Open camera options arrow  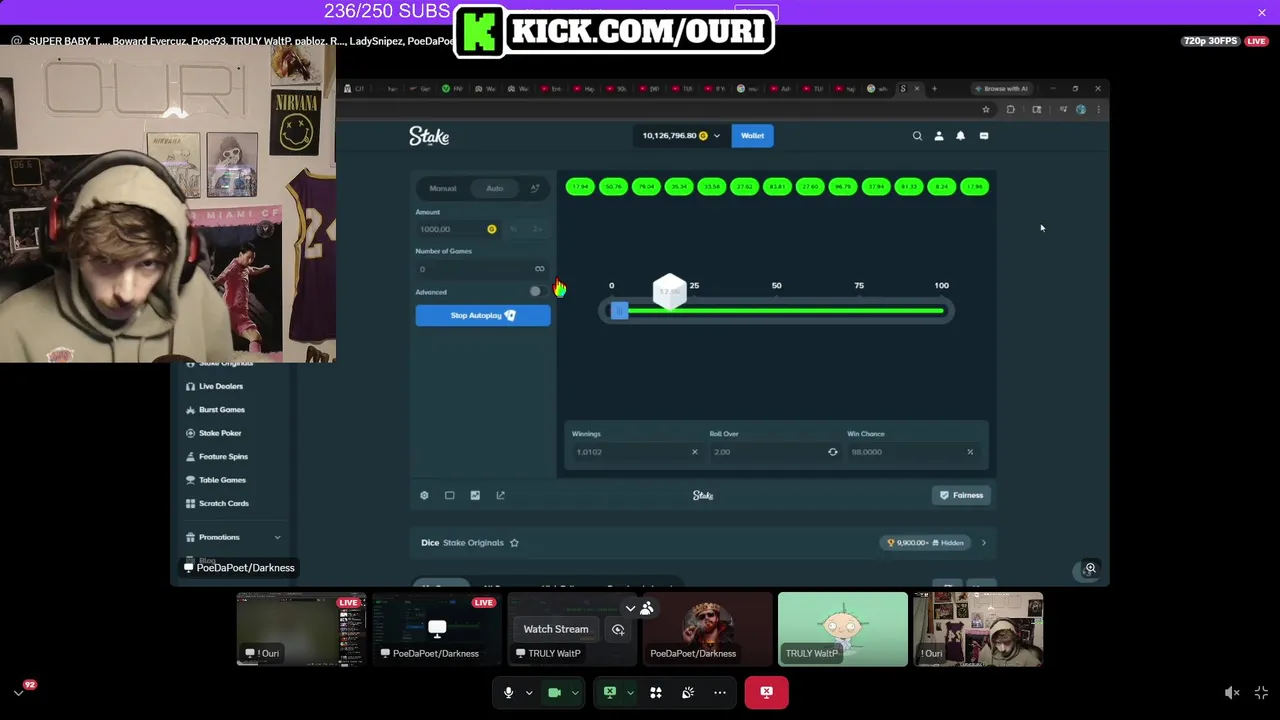[575, 692]
